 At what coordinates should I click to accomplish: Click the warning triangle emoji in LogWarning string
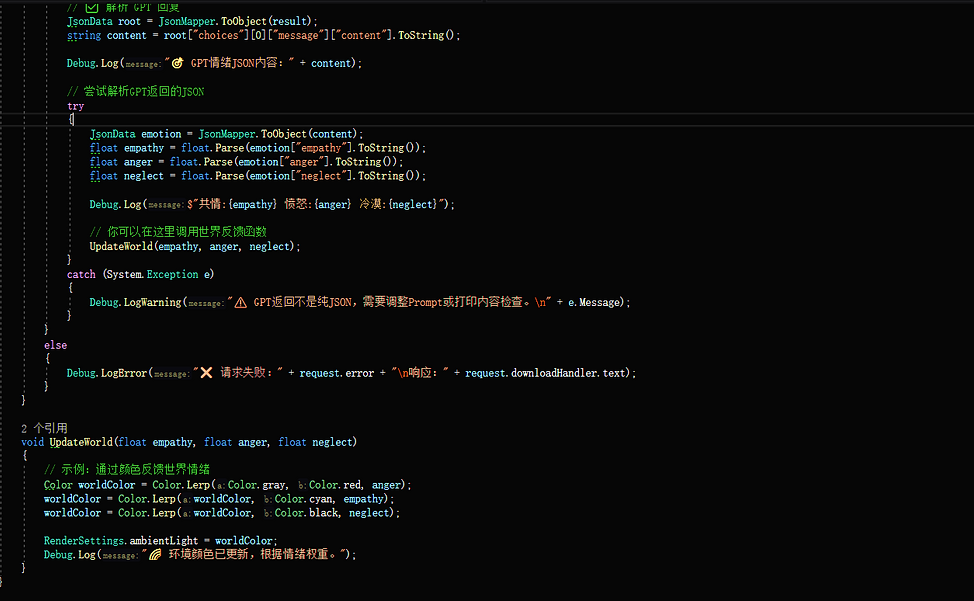pyautogui.click(x=240, y=302)
